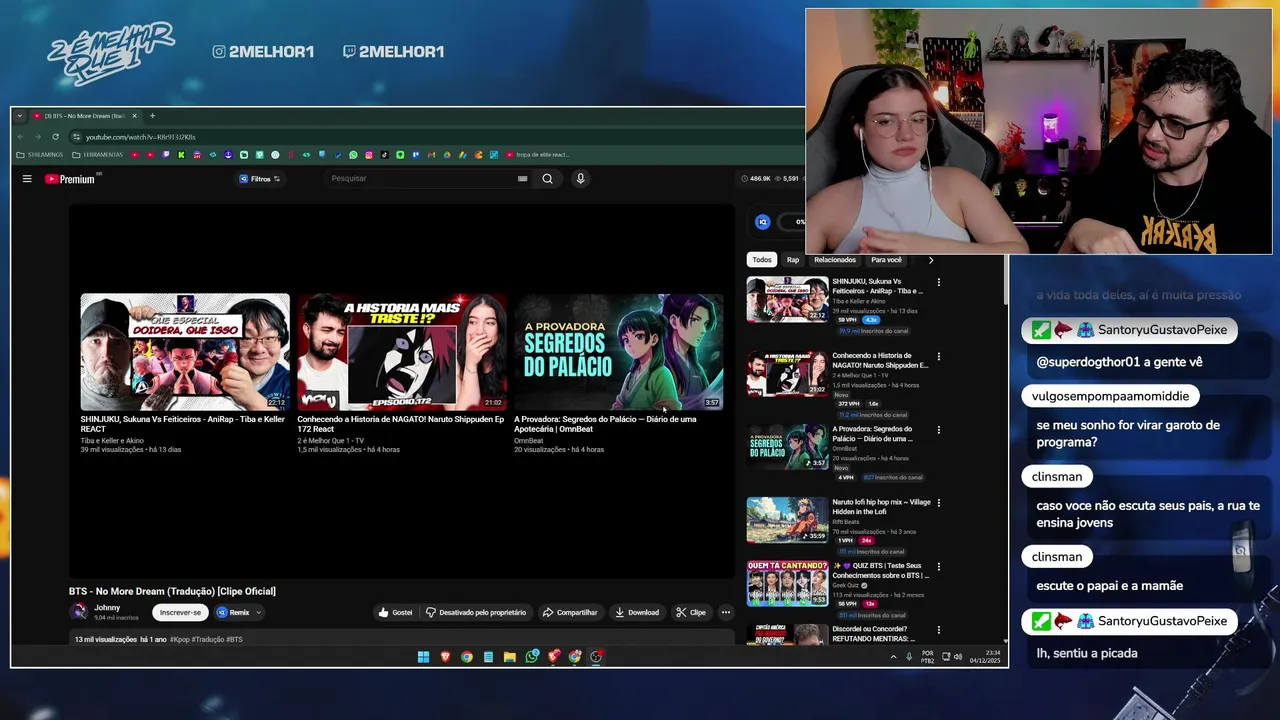This screenshot has width=1280, height=720.
Task: Open options for A Provadora sidebar video
Action: [938, 430]
